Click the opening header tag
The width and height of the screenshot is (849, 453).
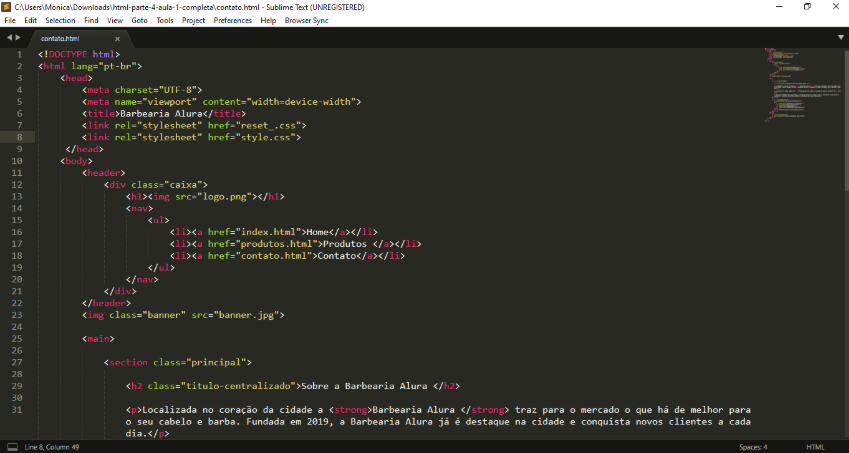(104, 173)
